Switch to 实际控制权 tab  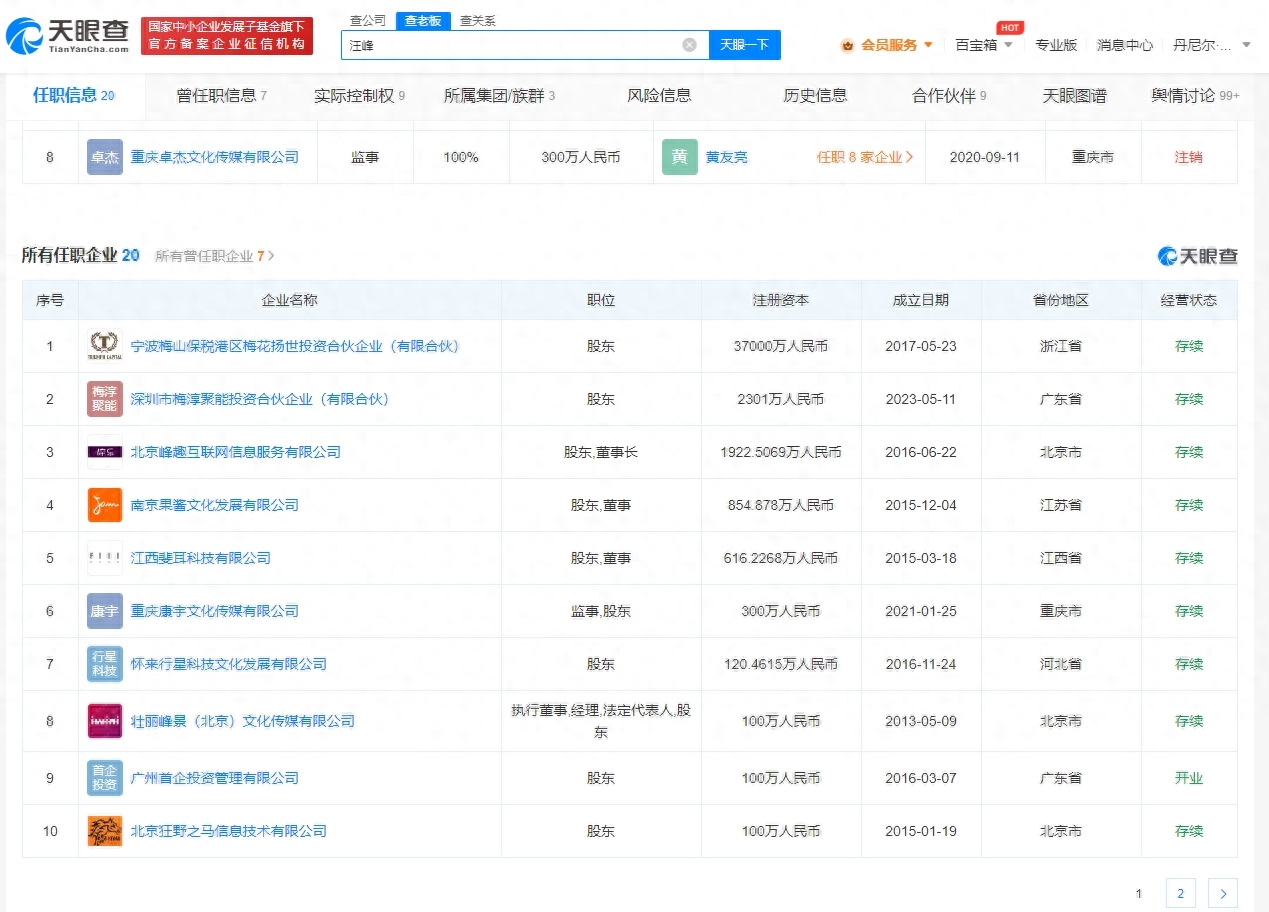coord(359,96)
